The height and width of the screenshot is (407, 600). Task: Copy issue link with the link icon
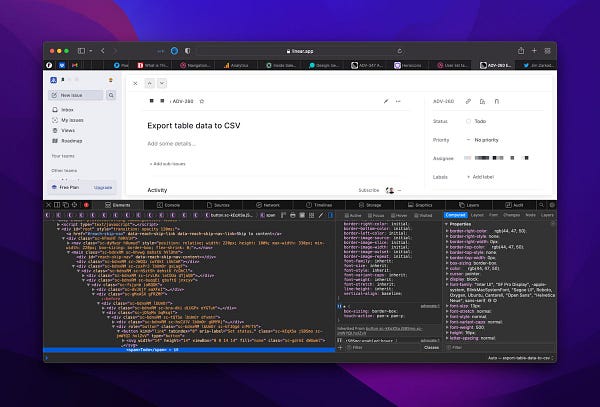click(468, 101)
